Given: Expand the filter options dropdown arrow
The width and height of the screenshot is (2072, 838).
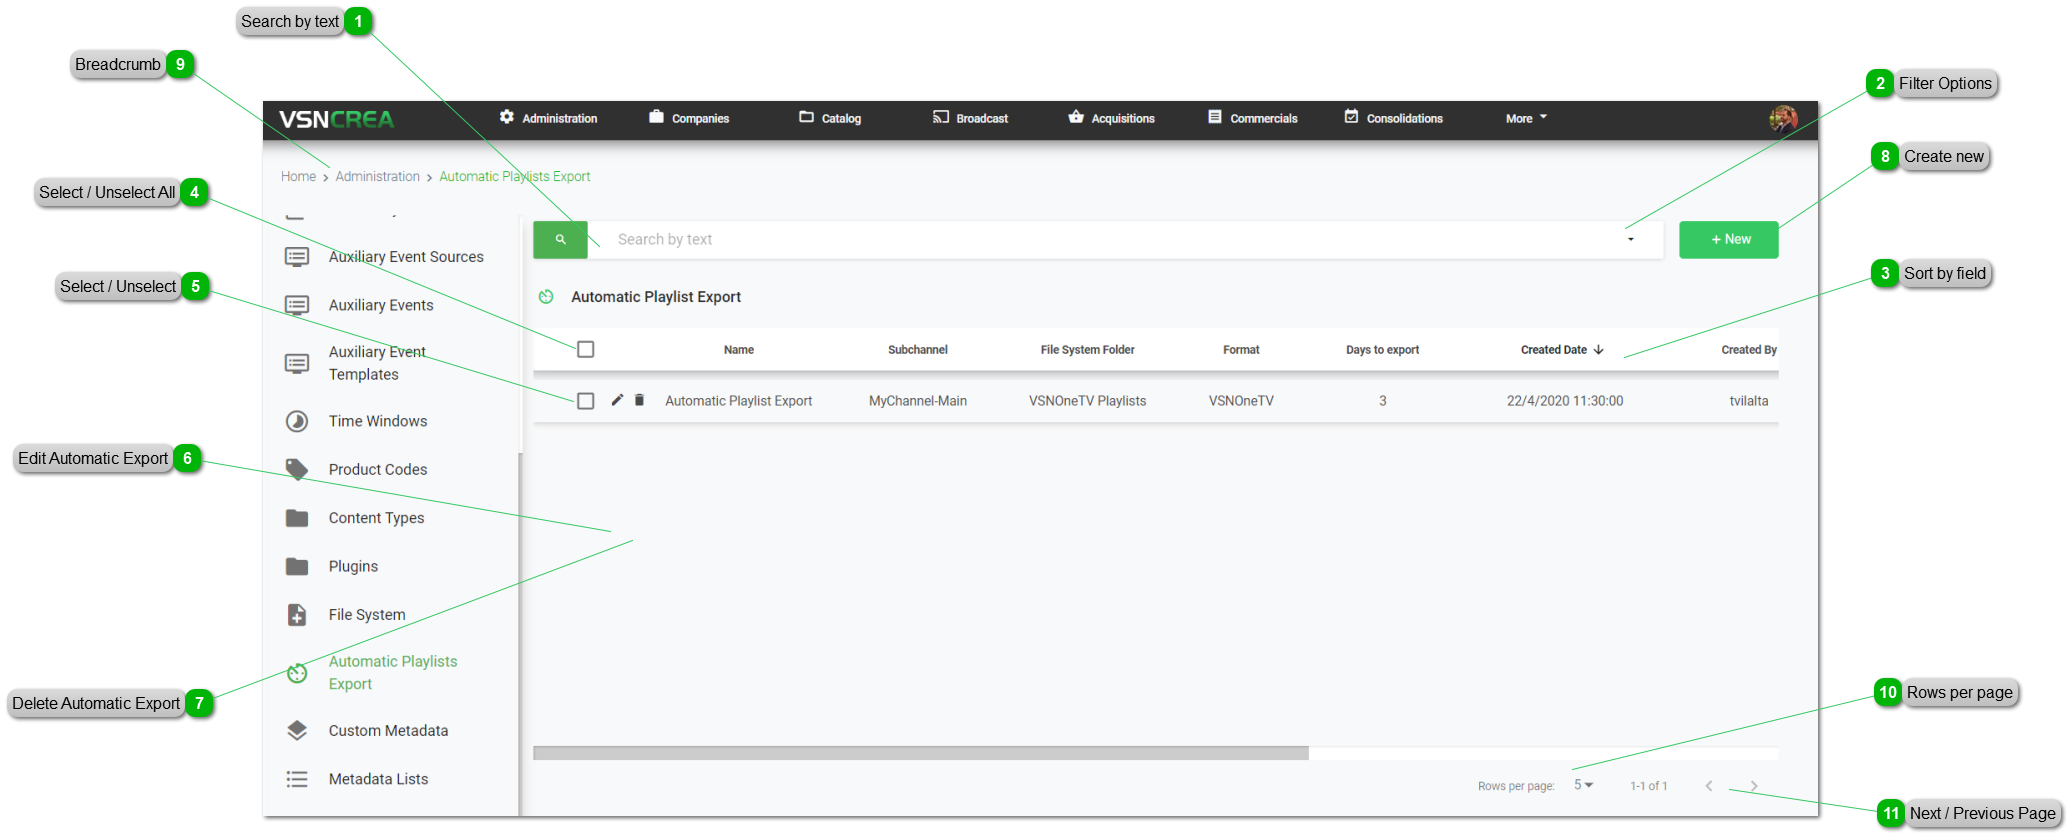Looking at the screenshot, I should (x=1631, y=240).
